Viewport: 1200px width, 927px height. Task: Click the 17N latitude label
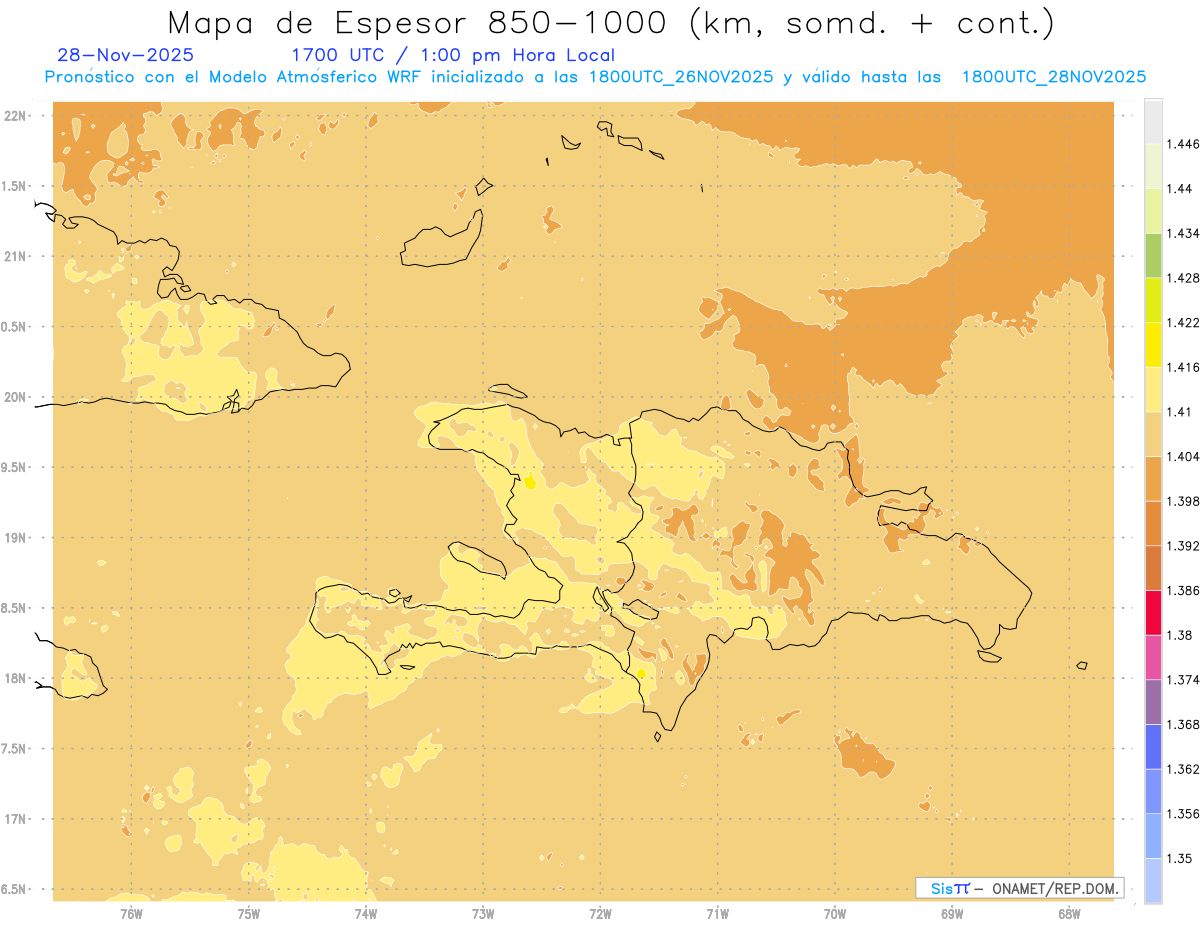click(16, 819)
